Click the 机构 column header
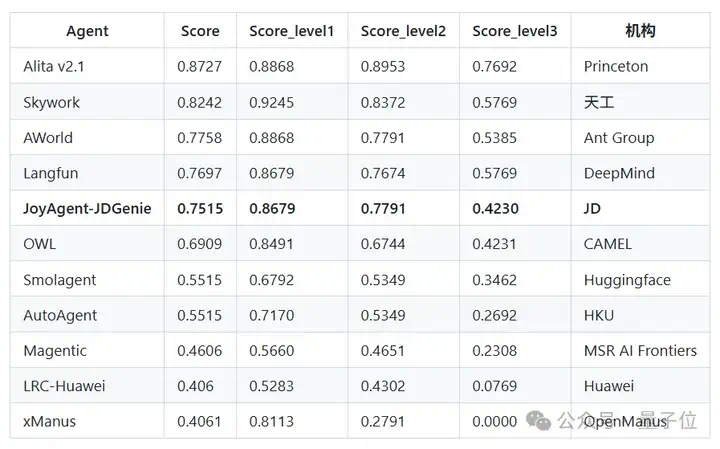Screen dimensions: 720x449 click(640, 31)
